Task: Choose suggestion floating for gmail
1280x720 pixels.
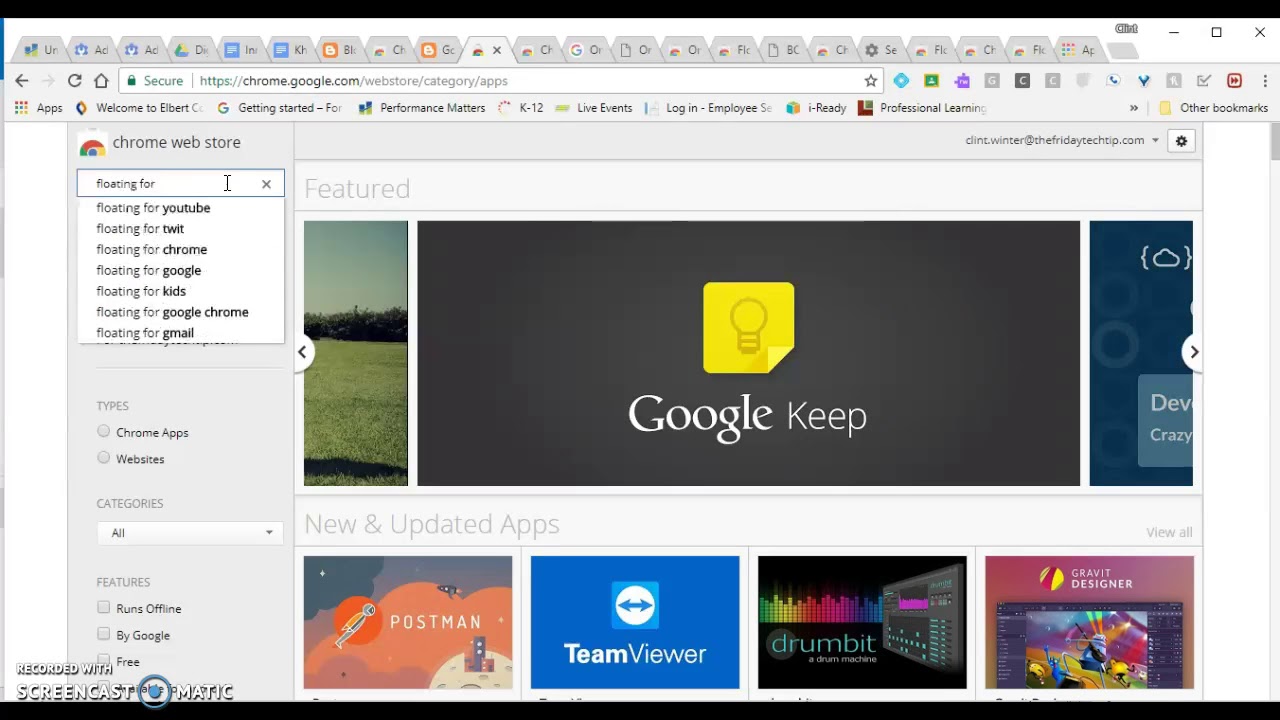Action: click(181, 333)
